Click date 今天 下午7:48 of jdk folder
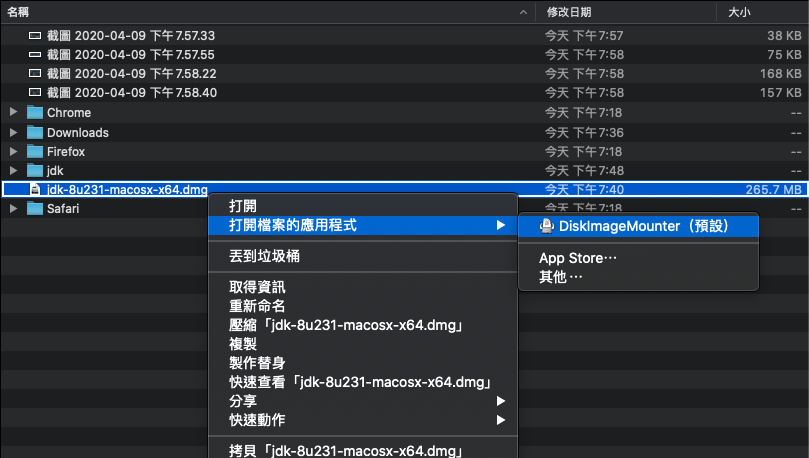The width and height of the screenshot is (809, 458). [584, 171]
